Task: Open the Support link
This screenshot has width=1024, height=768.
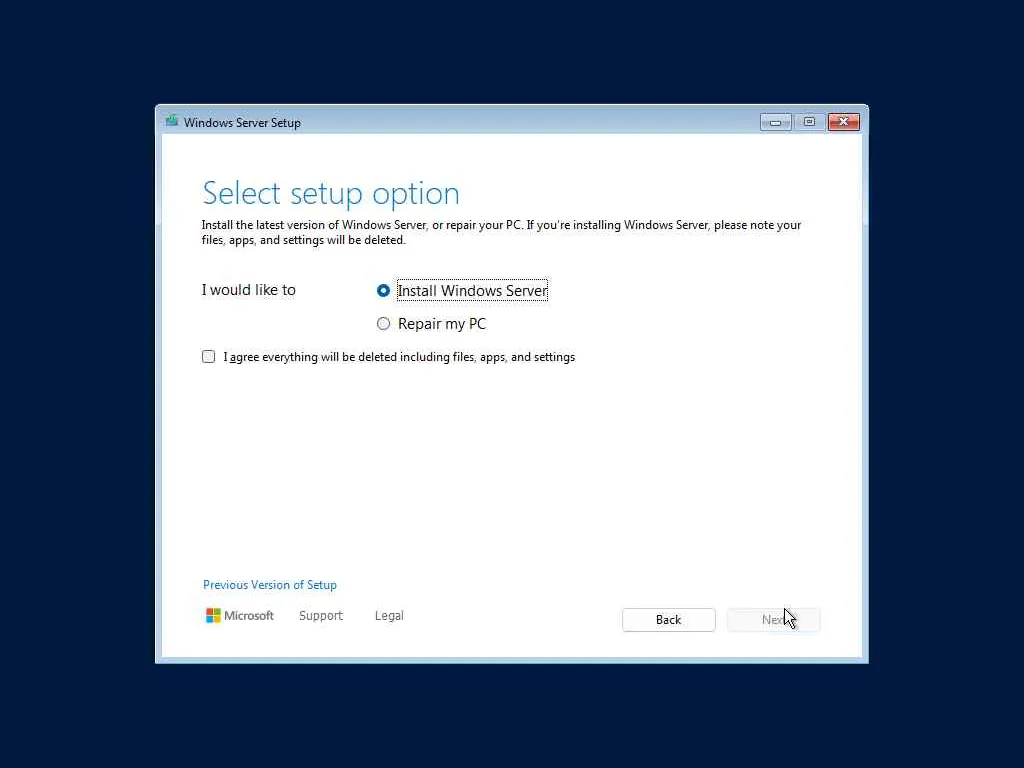Action: [321, 616]
